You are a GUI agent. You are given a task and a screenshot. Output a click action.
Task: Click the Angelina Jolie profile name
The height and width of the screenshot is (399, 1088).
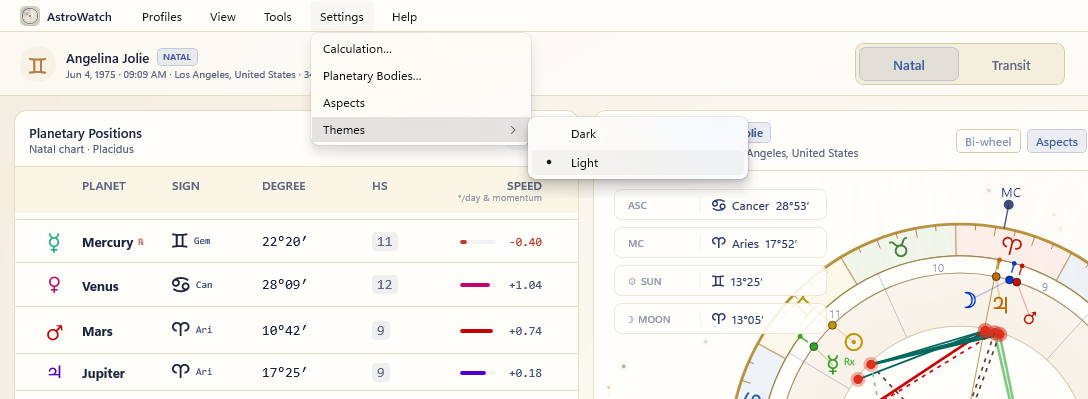click(x=108, y=58)
